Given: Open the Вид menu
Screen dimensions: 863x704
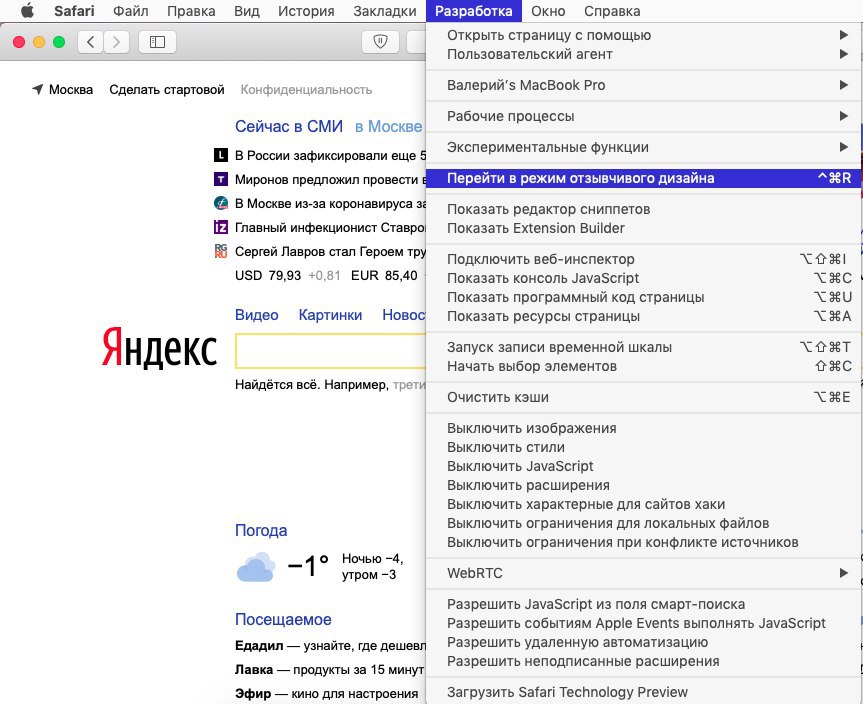Looking at the screenshot, I should (x=247, y=11).
